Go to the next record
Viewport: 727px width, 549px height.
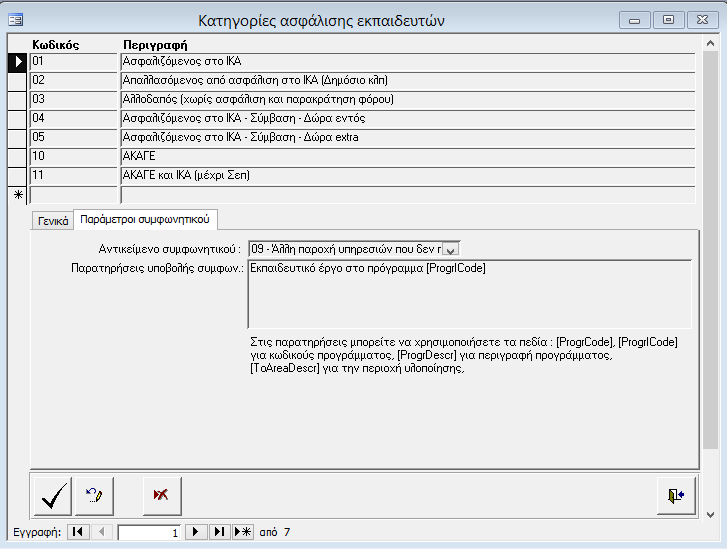pos(197,532)
